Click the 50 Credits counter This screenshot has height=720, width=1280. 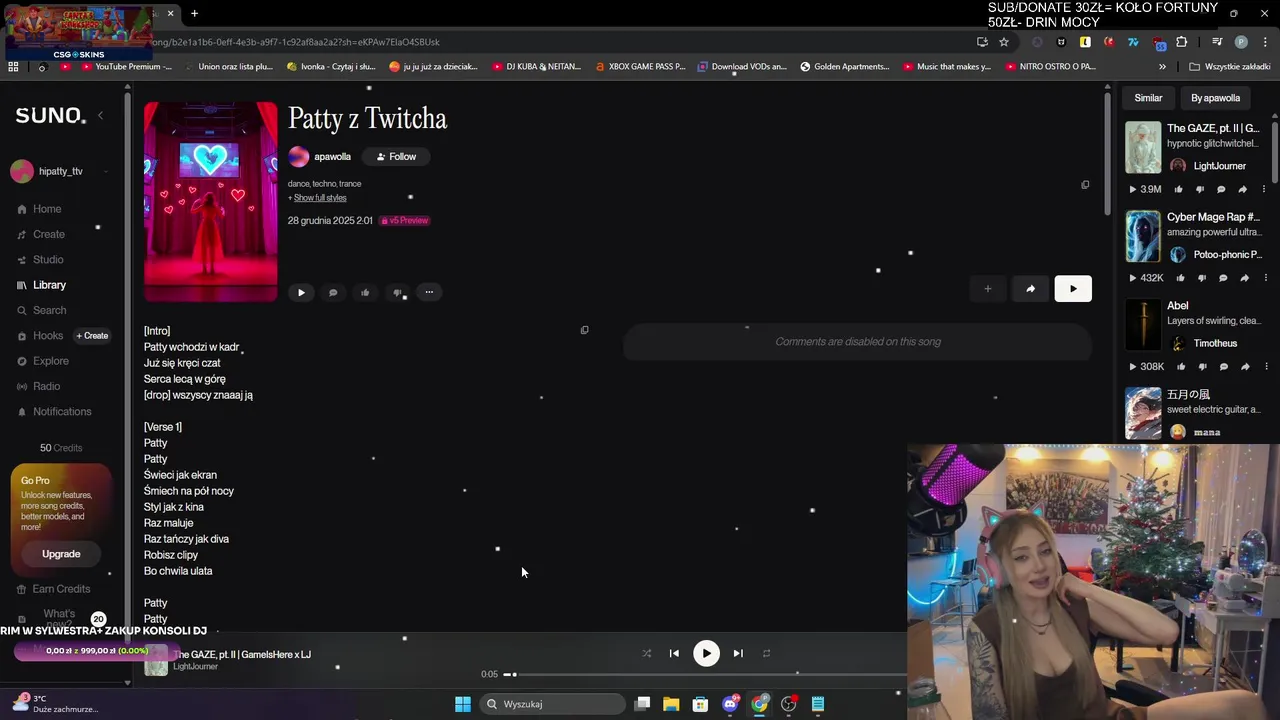pos(61,448)
